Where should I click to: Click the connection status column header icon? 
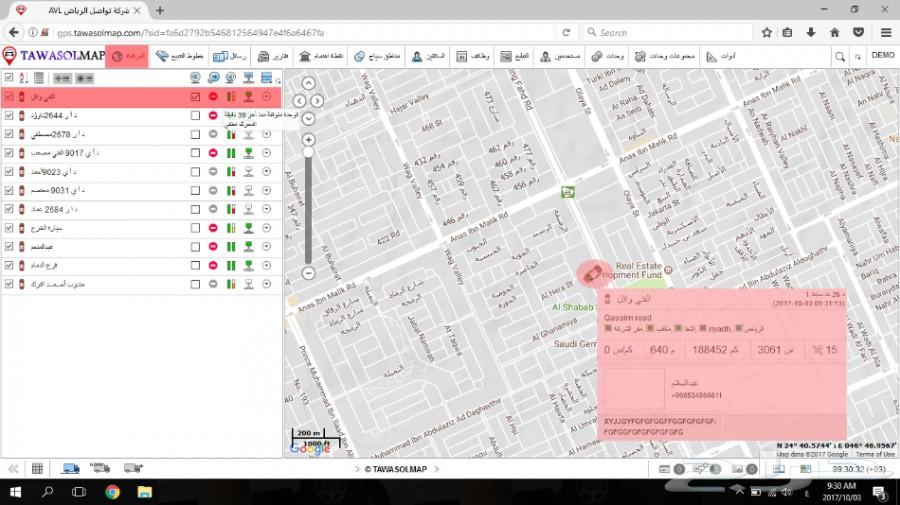[249, 77]
